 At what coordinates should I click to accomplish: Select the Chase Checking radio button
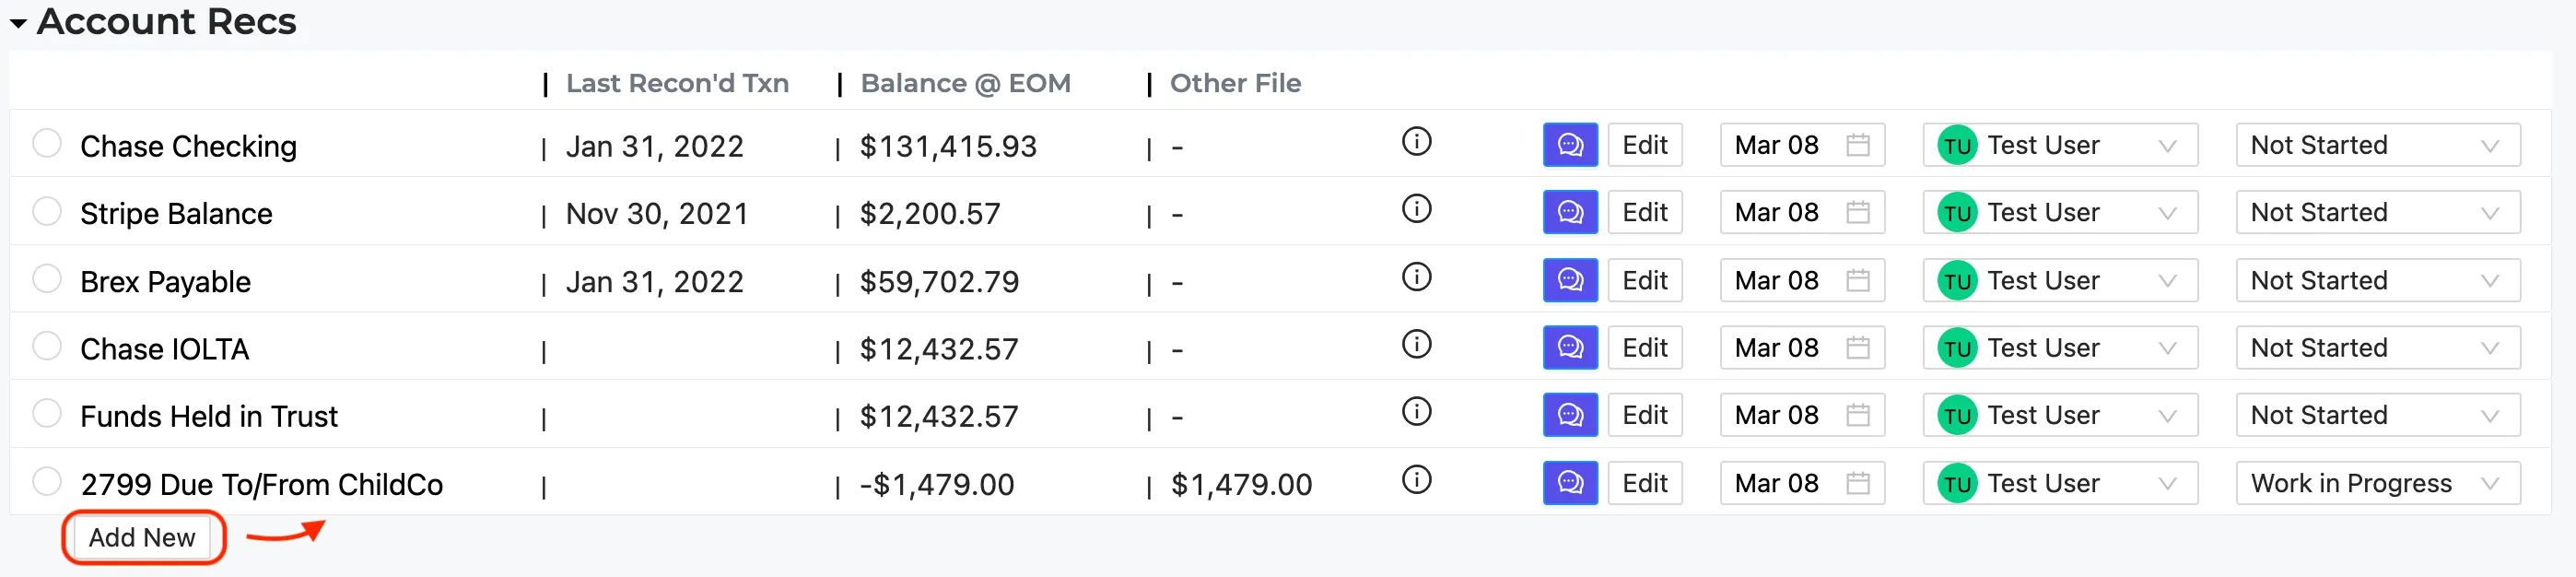47,143
